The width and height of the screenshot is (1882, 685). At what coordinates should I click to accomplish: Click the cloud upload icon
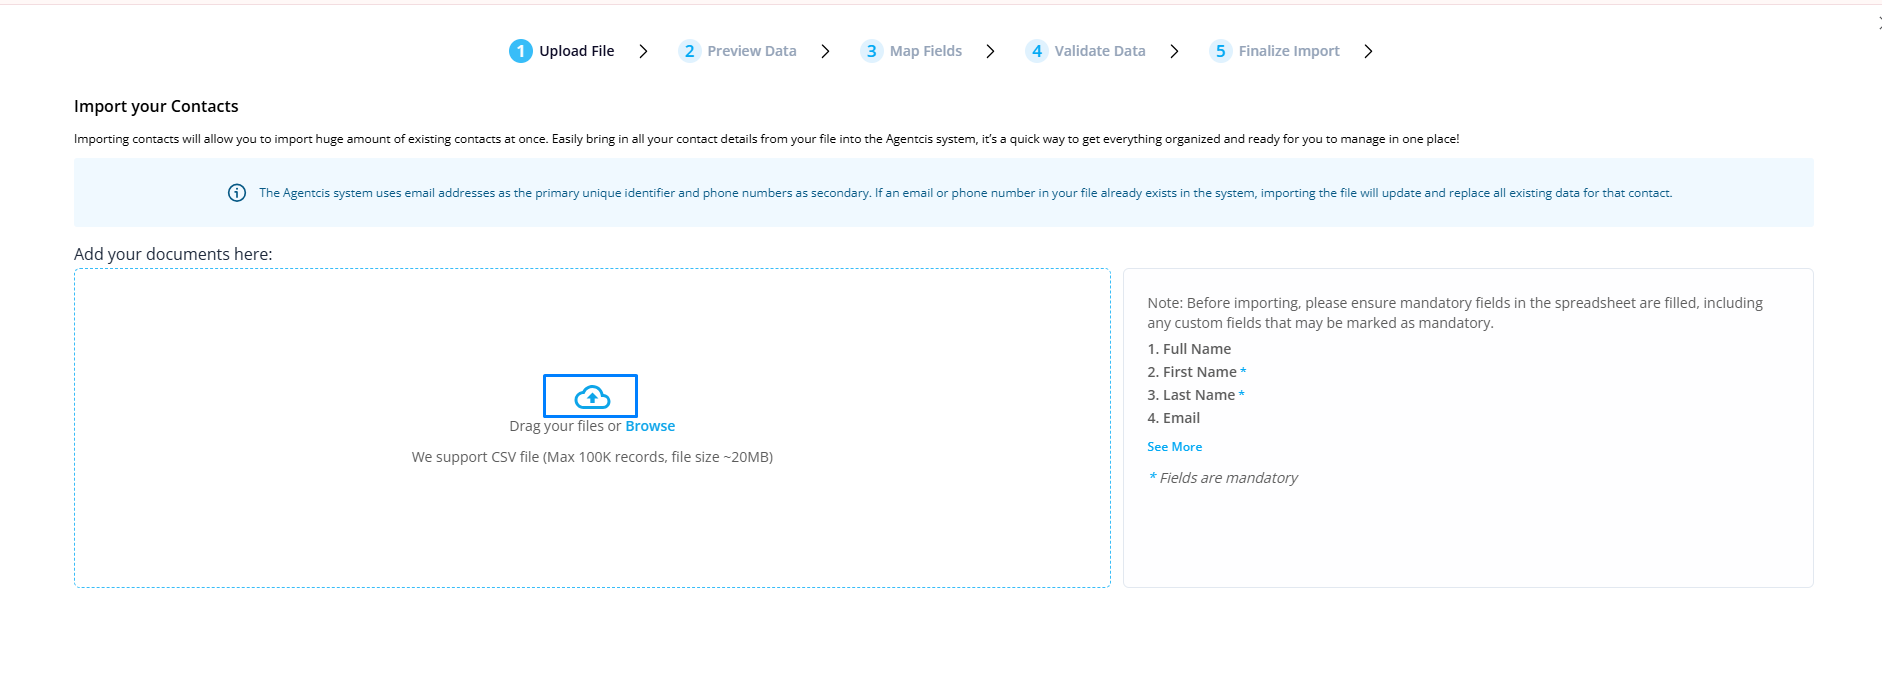tap(592, 397)
